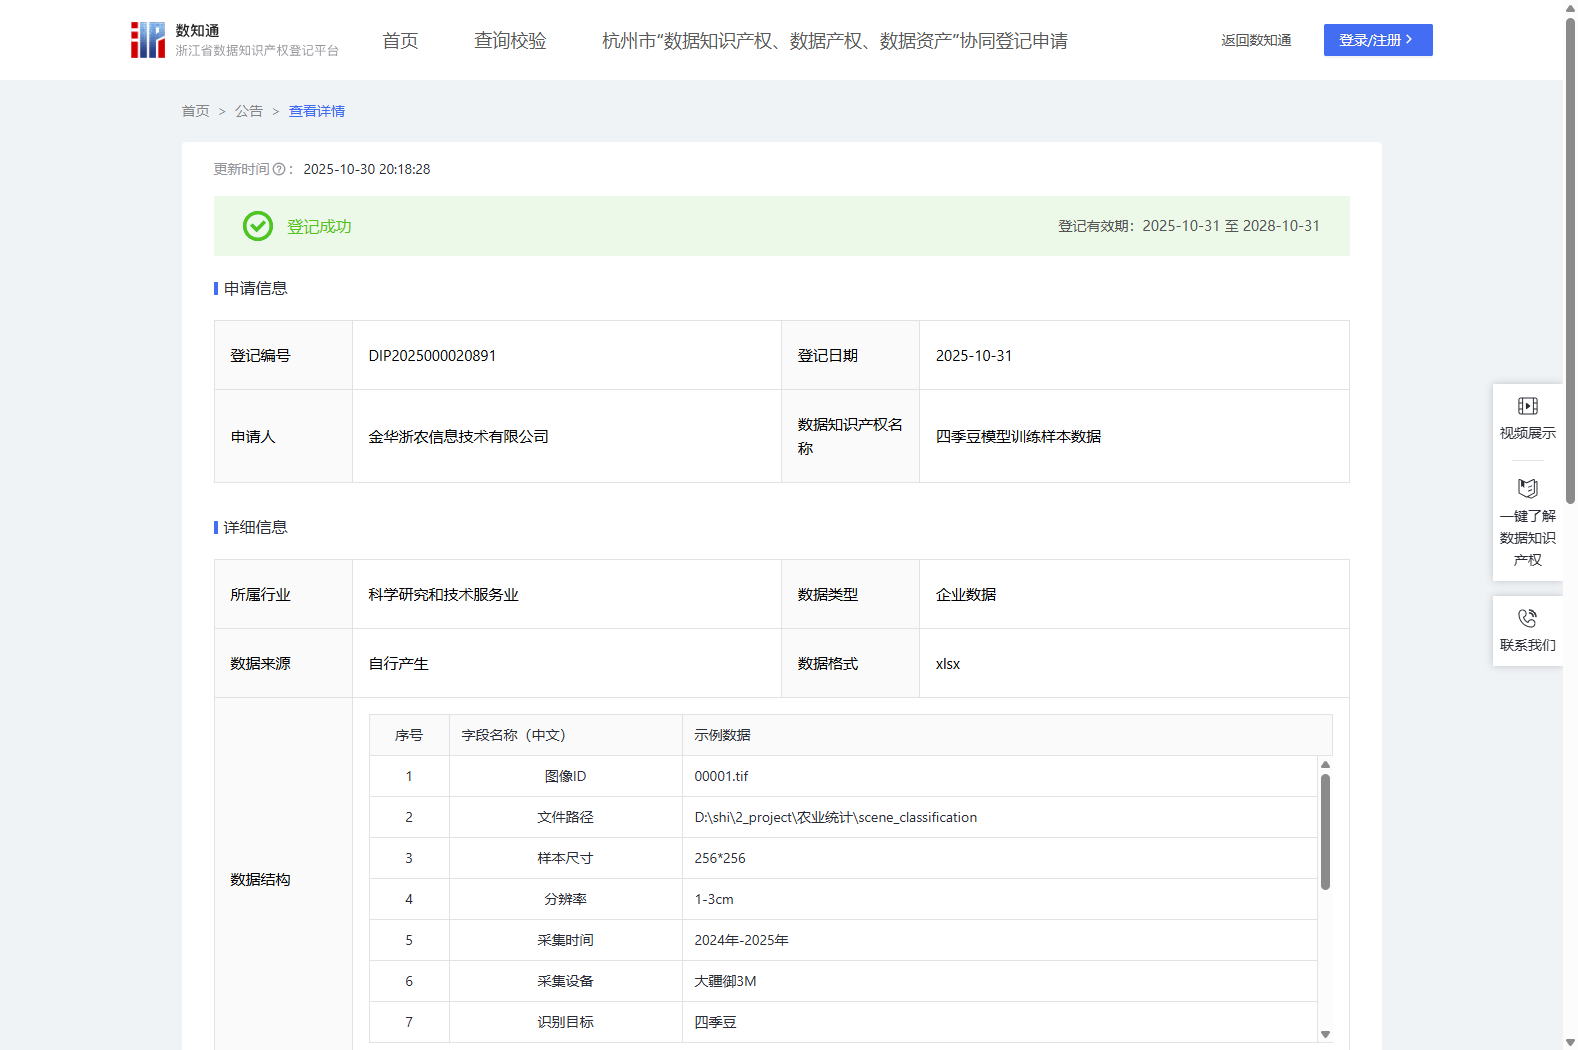
Task: Click 查看详情 in the breadcrumb
Action: tap(317, 111)
